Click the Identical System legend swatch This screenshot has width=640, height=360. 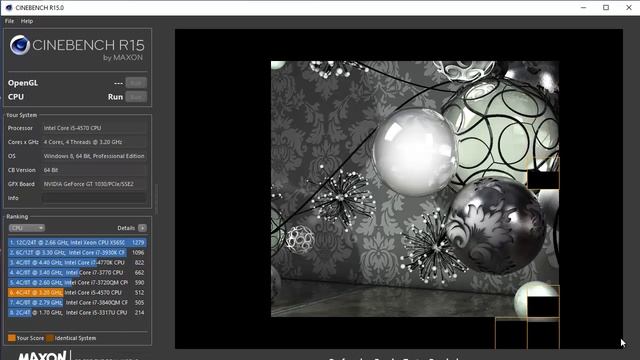[50, 338]
